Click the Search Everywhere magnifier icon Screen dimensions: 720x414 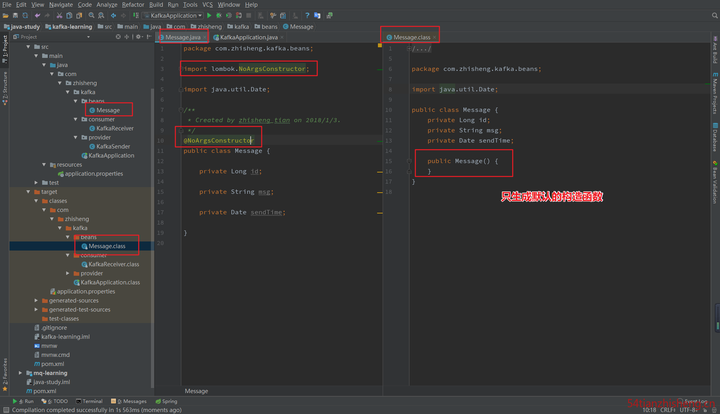pos(714,16)
